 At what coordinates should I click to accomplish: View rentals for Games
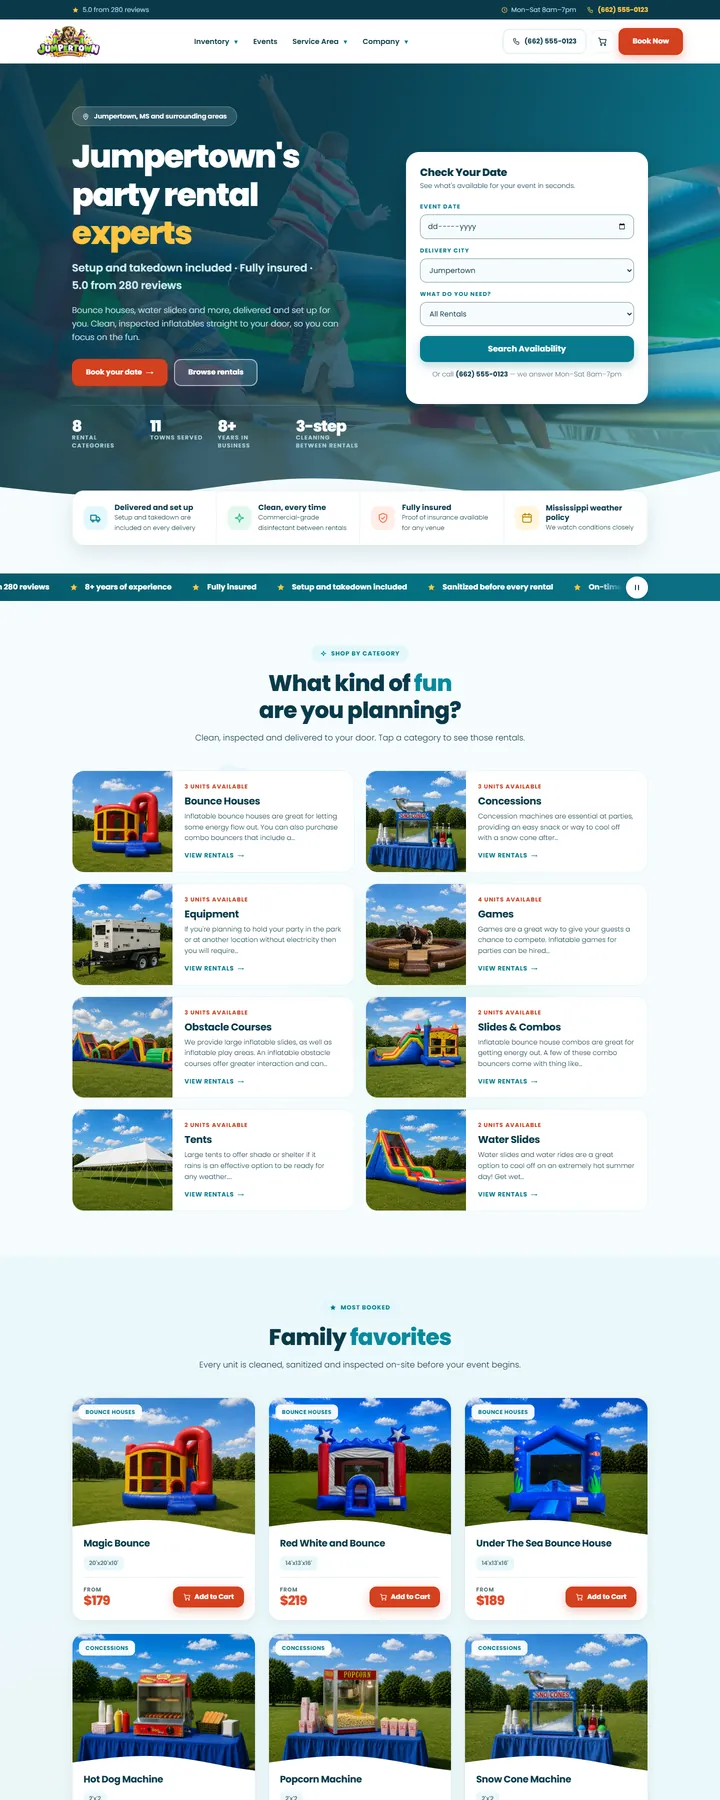[x=508, y=968]
